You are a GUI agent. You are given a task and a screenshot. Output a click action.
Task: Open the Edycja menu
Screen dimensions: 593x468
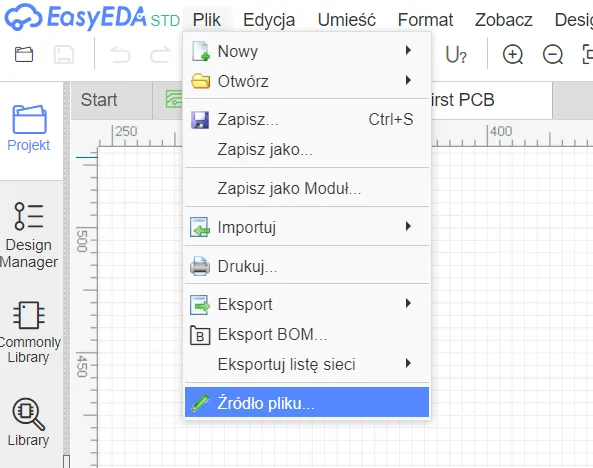tap(269, 20)
